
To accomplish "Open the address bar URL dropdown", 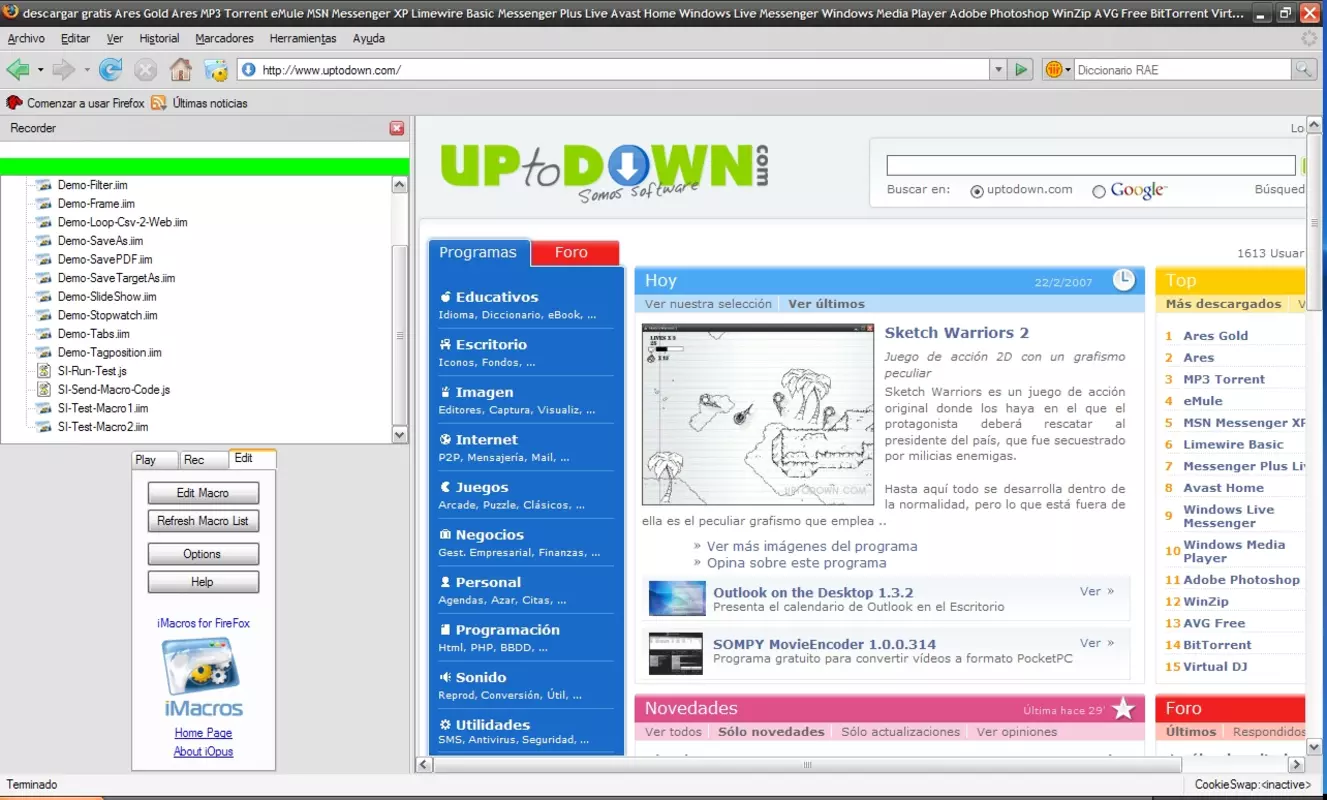I will (x=998, y=69).
